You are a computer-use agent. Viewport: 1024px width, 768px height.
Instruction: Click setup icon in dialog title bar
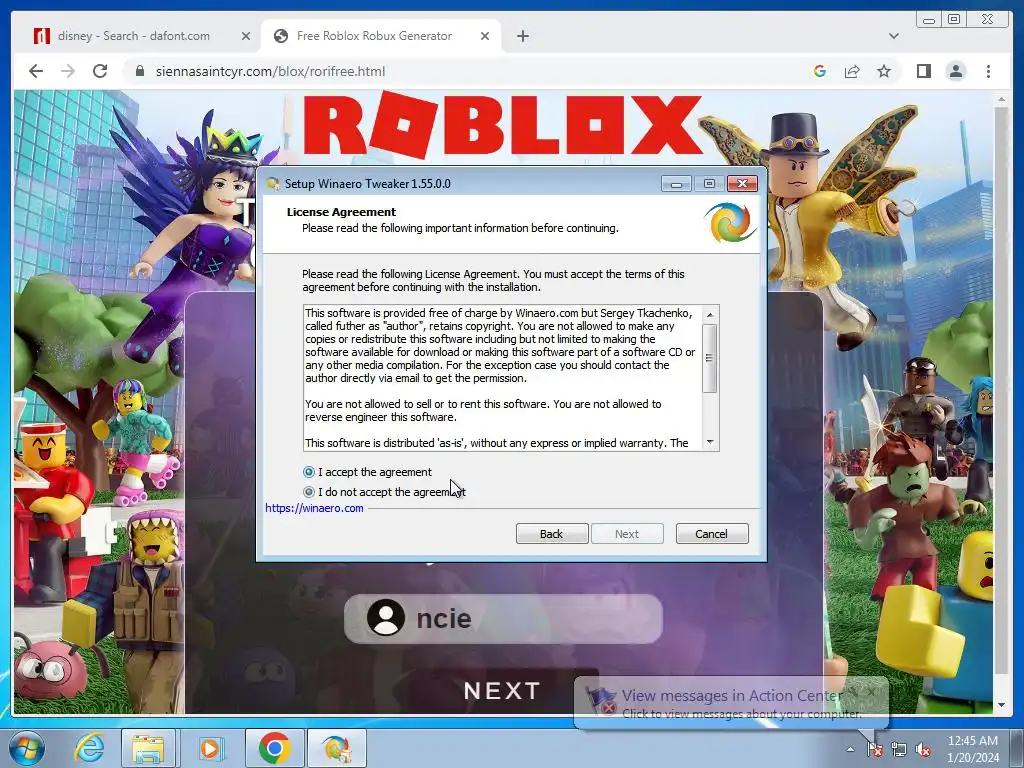[x=273, y=184]
